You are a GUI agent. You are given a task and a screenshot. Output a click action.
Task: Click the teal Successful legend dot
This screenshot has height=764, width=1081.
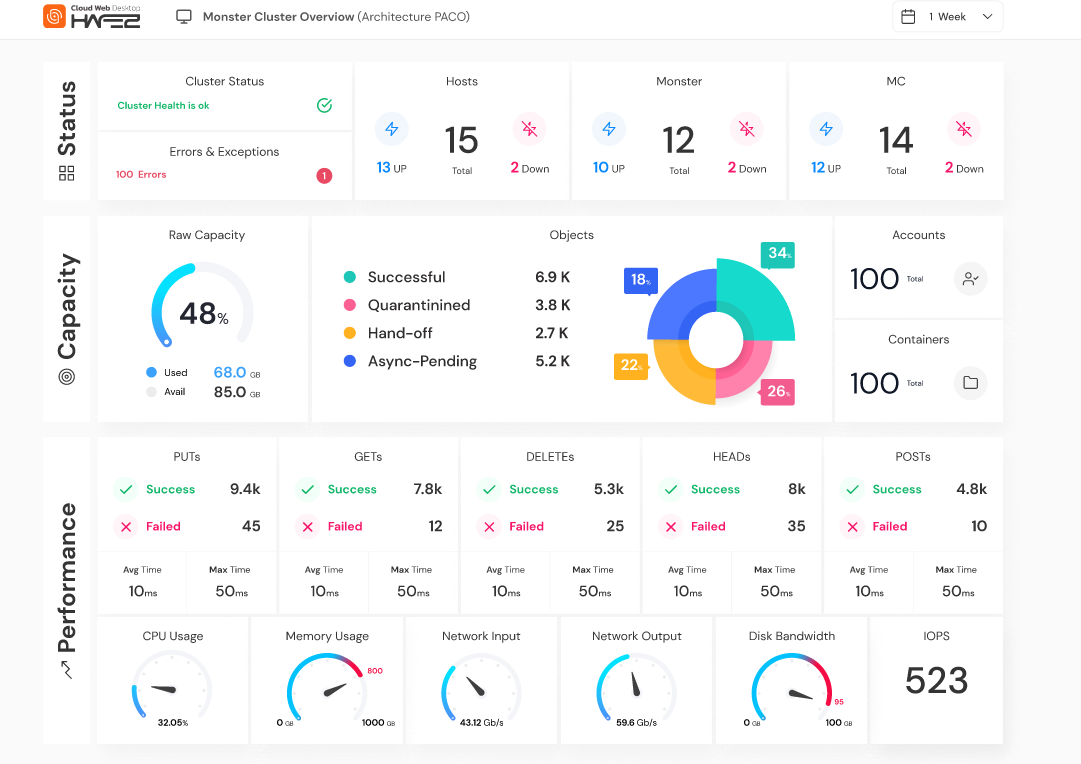(350, 277)
